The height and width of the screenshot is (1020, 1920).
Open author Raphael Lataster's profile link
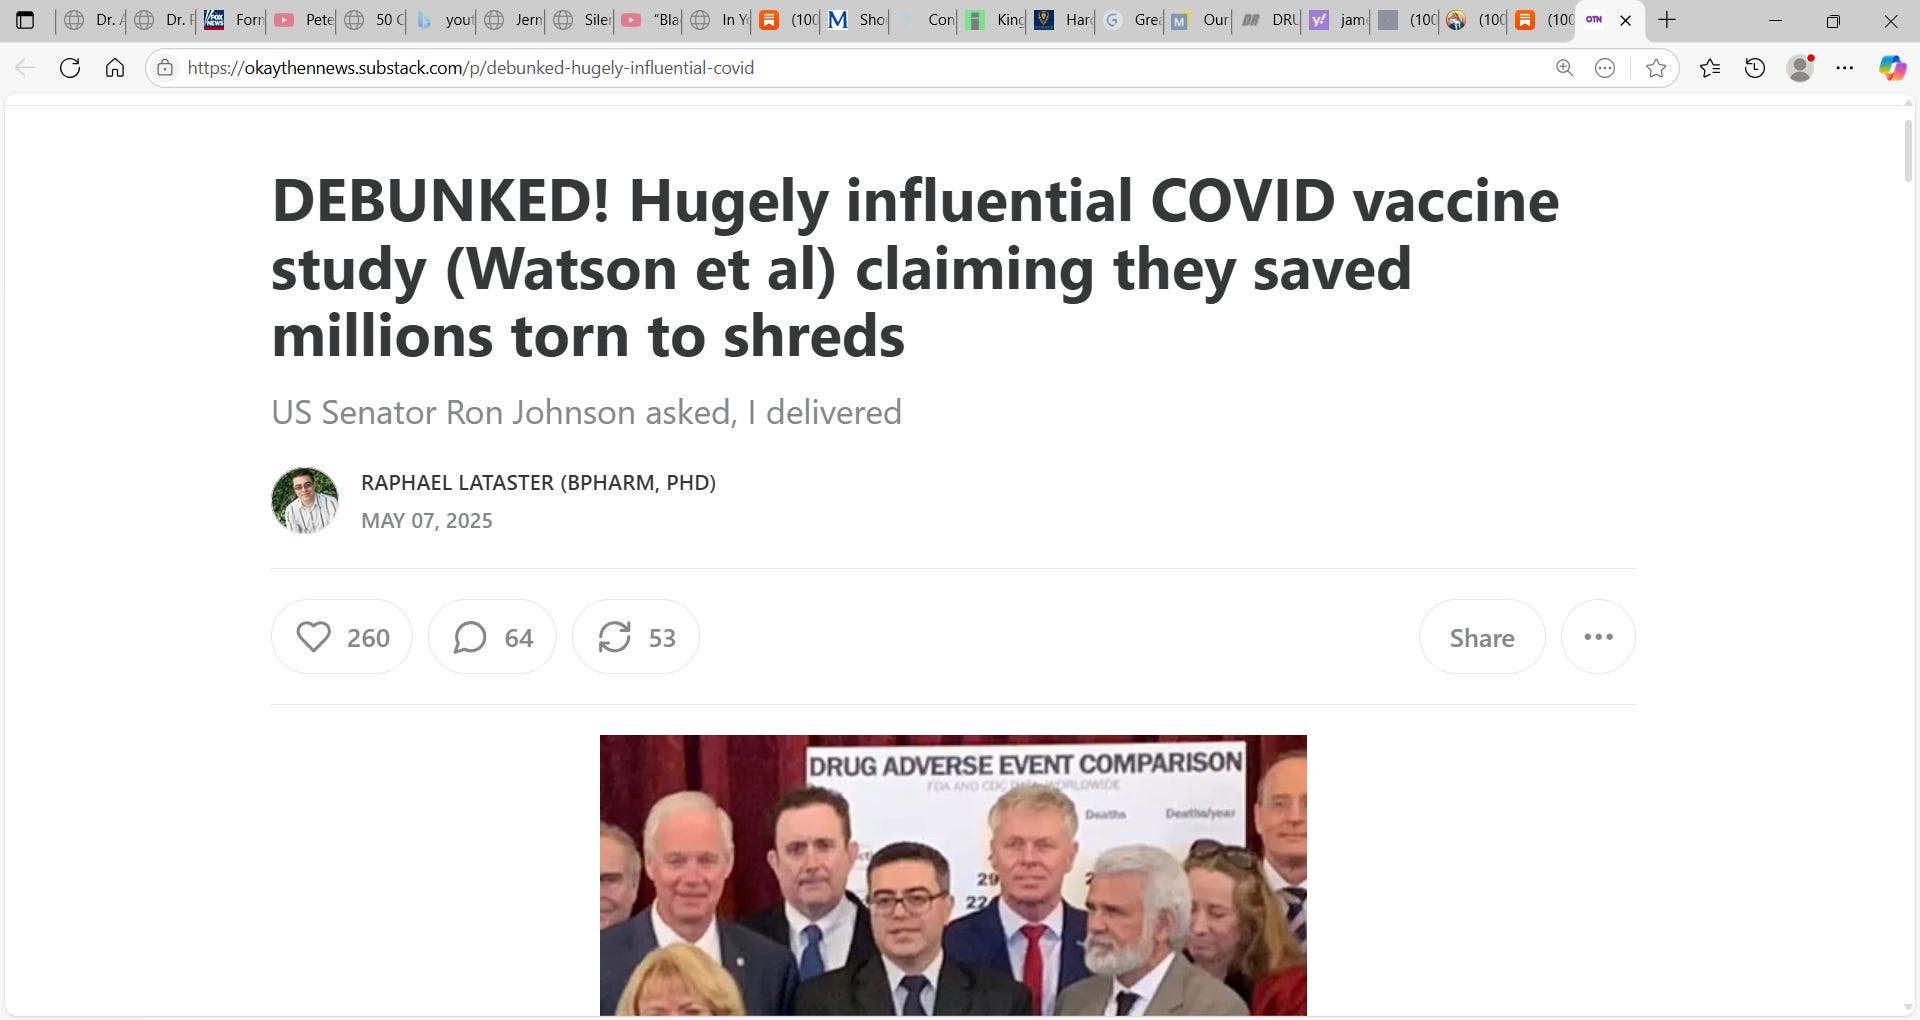click(538, 482)
